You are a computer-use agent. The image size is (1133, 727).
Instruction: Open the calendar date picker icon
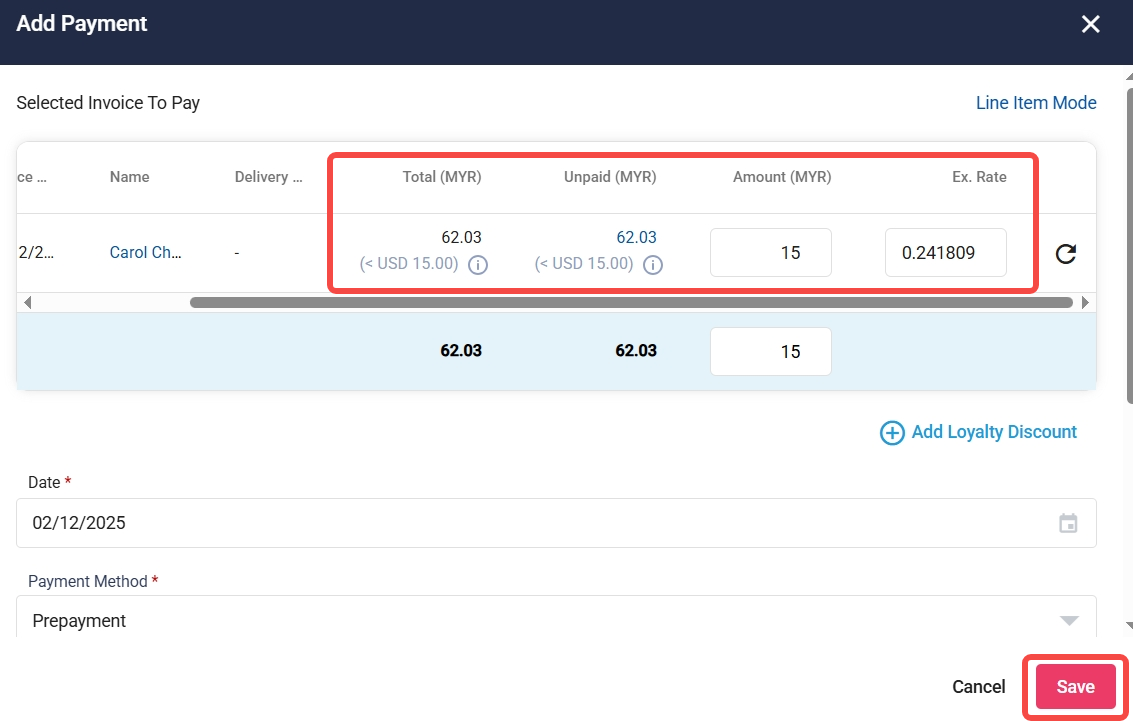pyautogui.click(x=1068, y=523)
